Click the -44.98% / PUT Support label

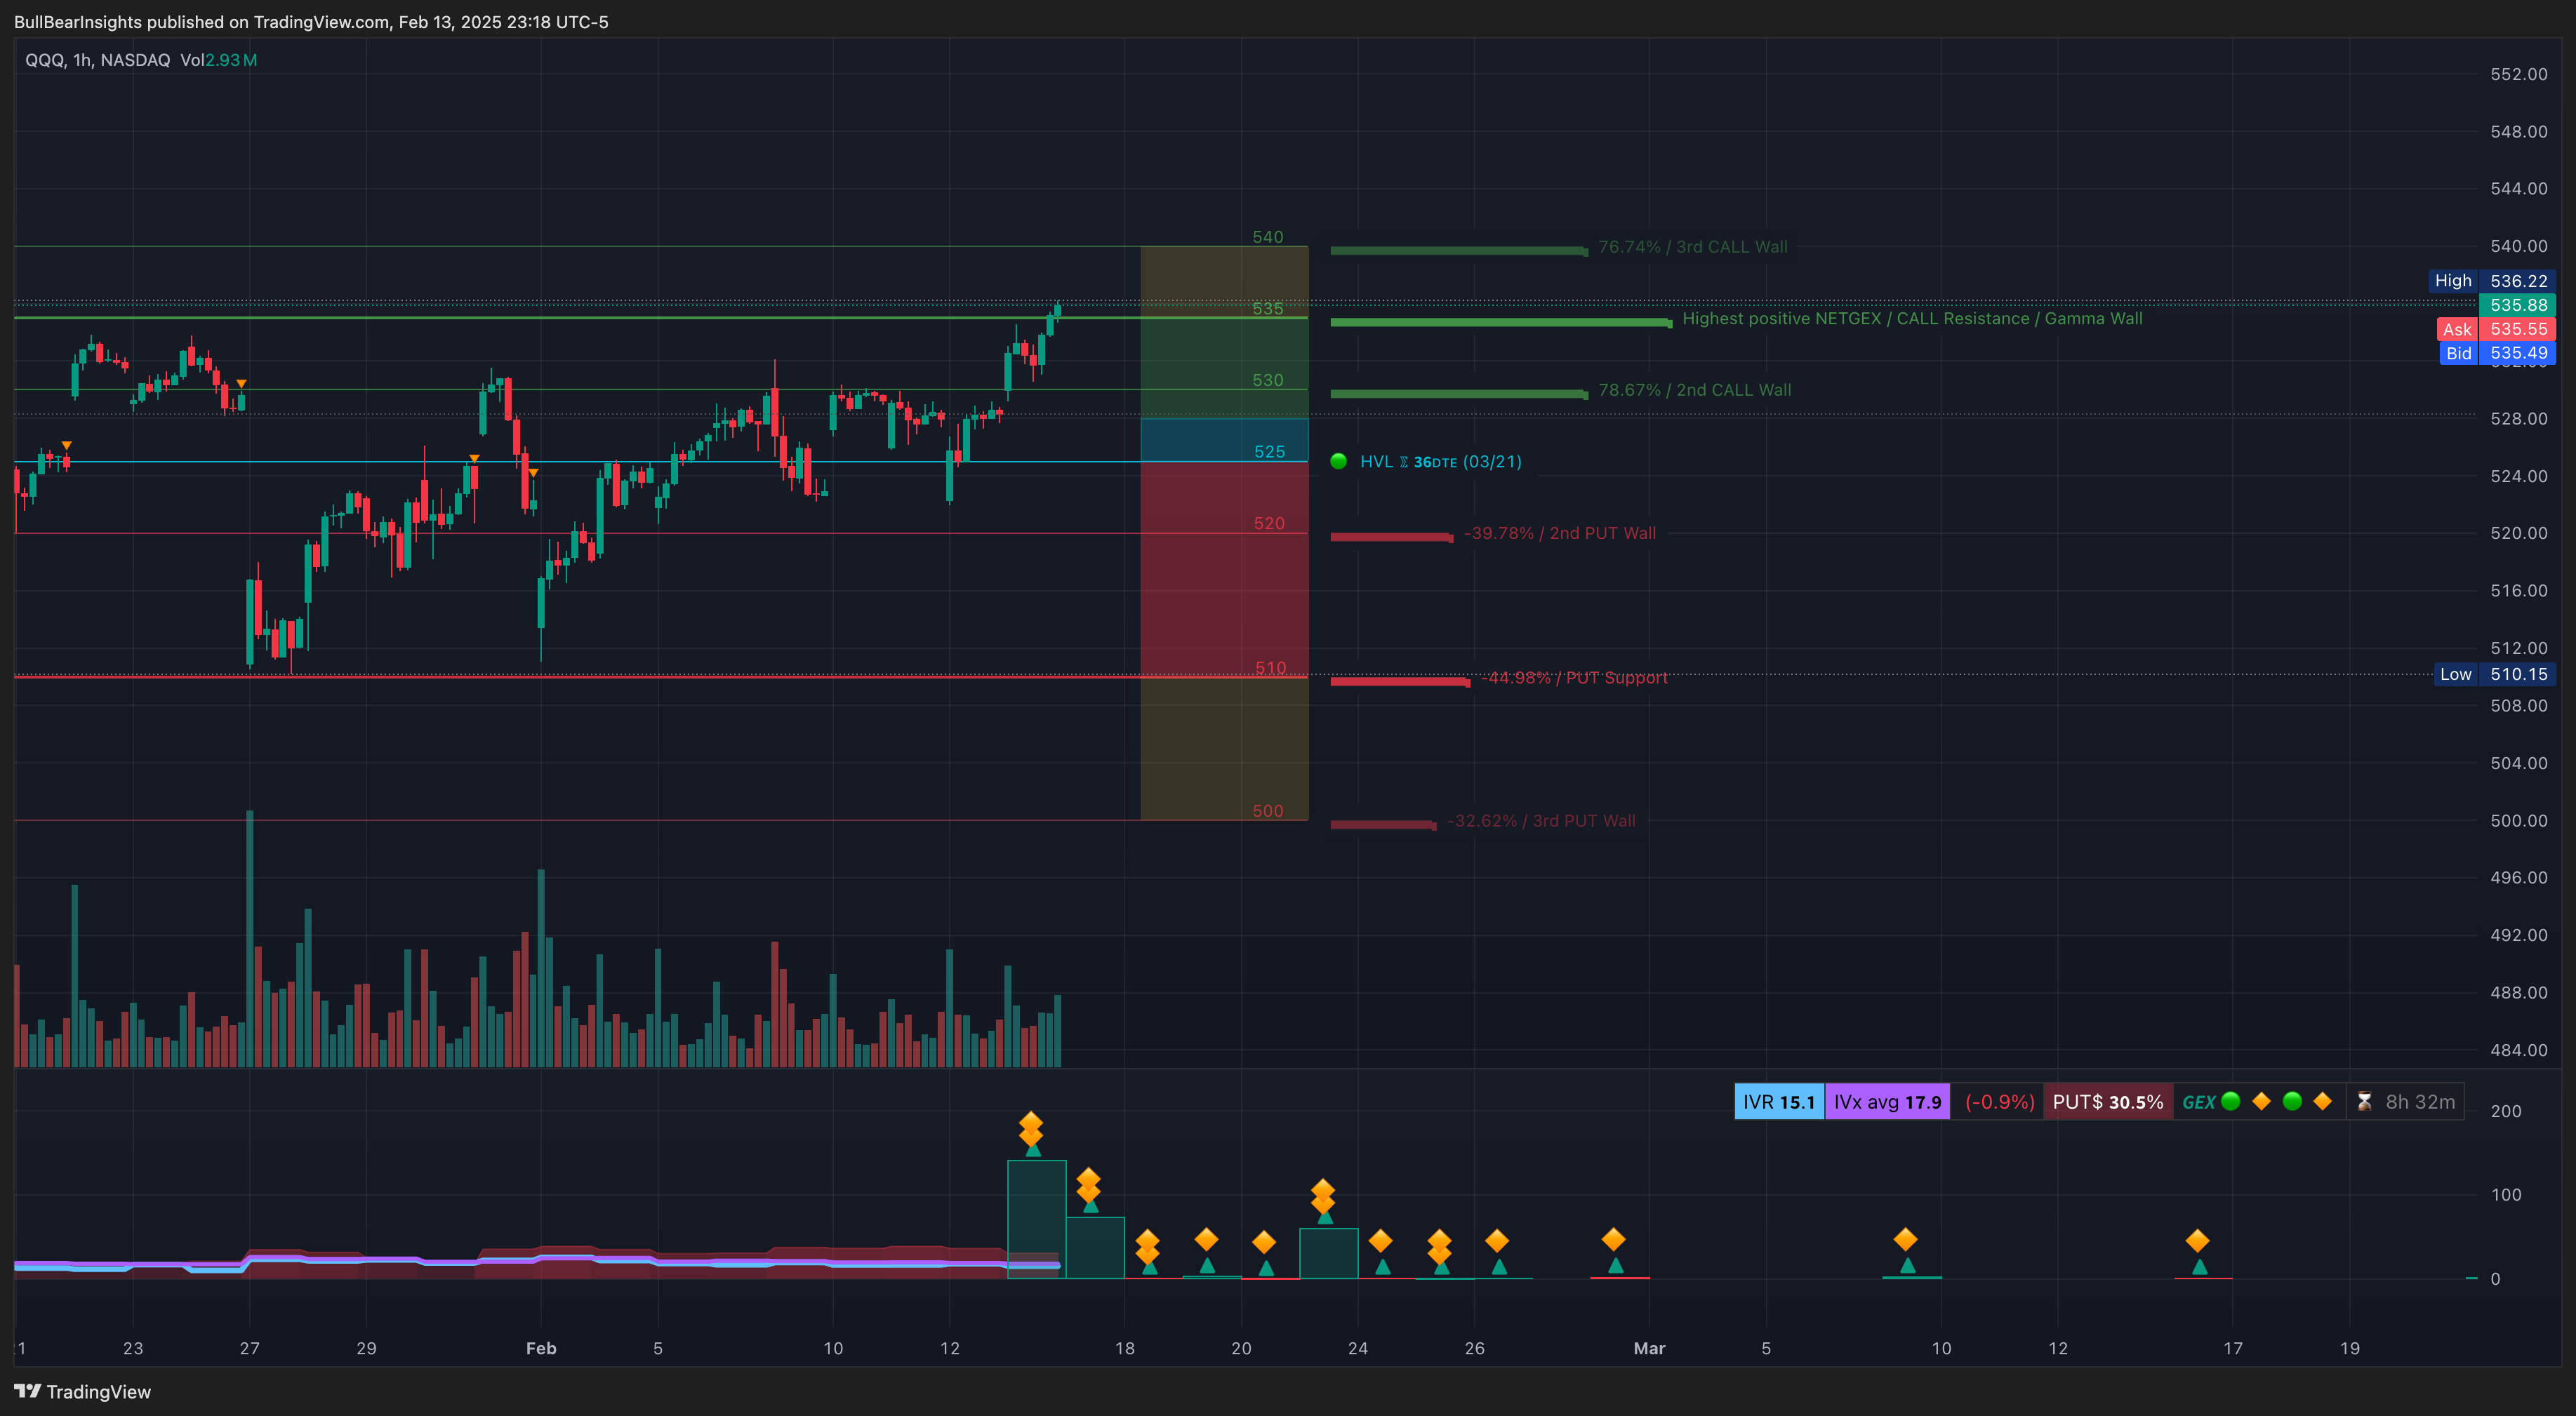pyautogui.click(x=1573, y=677)
